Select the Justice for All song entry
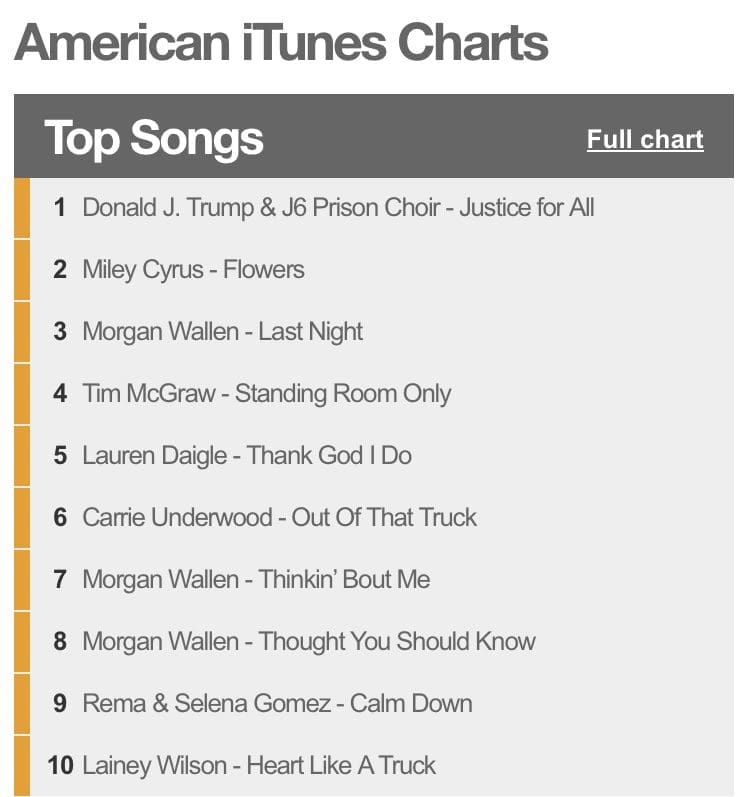Image resolution: width=749 pixels, height=797 pixels. [338, 208]
